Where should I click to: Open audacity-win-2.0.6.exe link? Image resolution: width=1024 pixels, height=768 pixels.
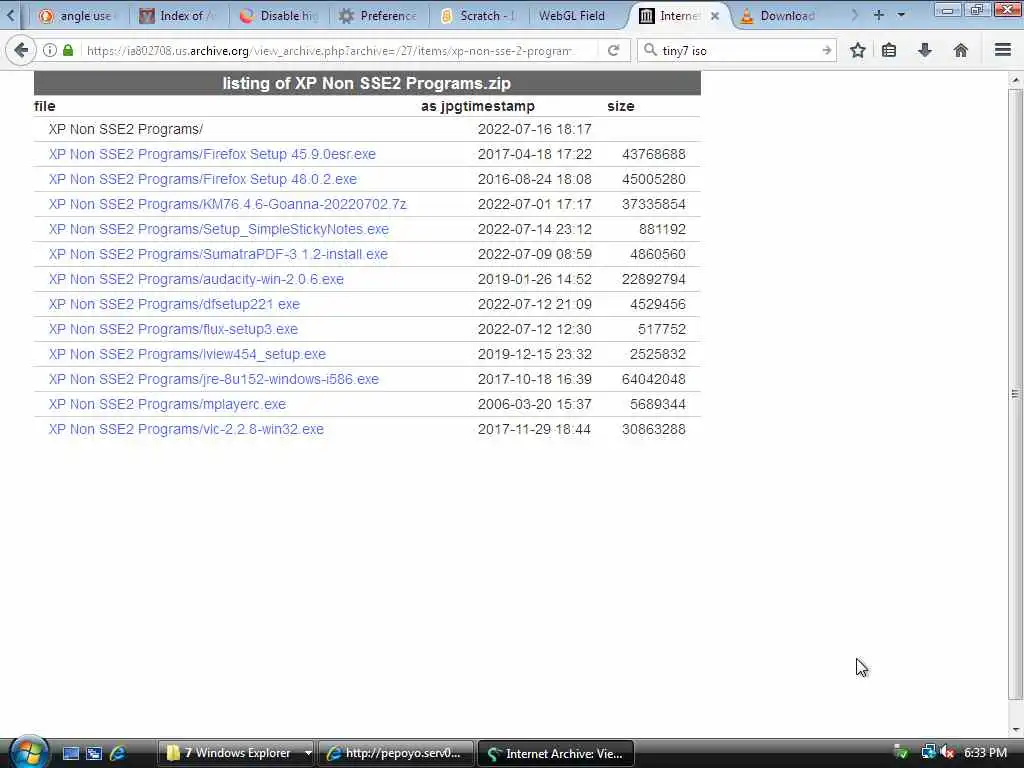tap(196, 279)
